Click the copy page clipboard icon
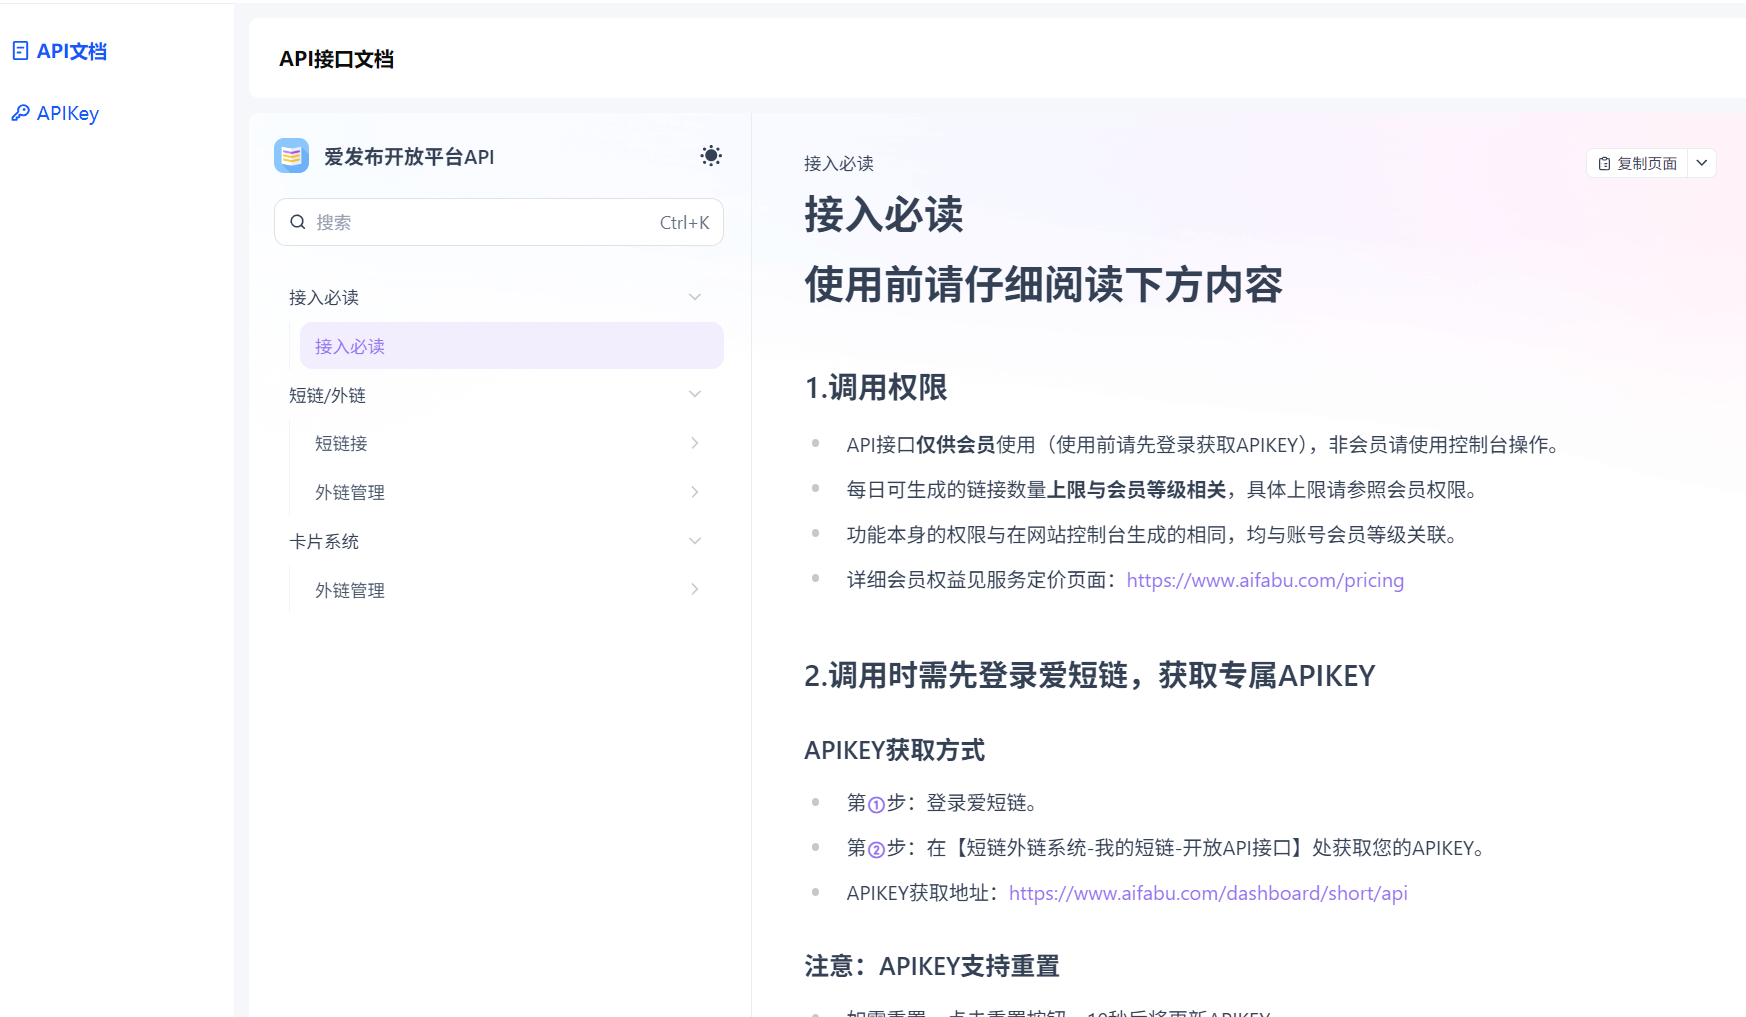 click(x=1604, y=164)
